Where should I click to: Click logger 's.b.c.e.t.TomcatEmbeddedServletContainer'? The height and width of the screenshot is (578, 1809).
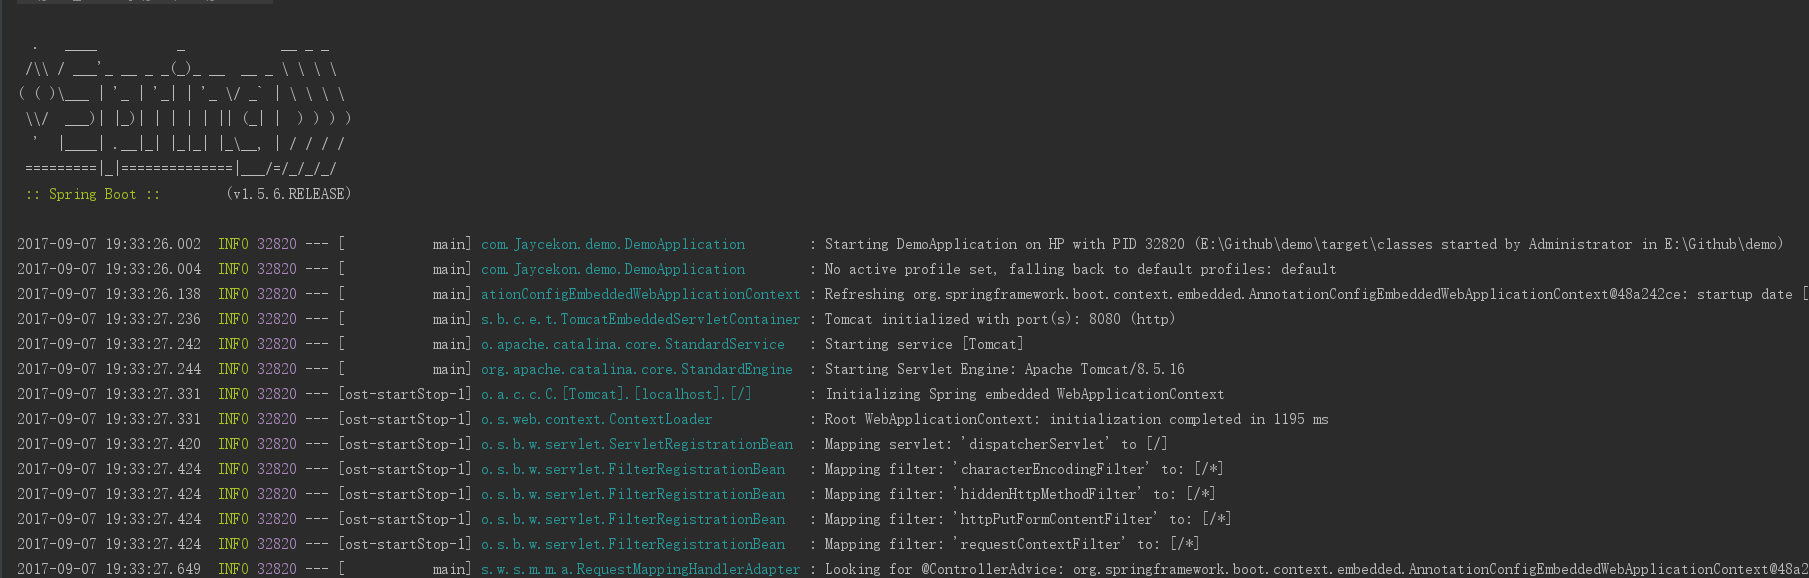click(x=641, y=319)
